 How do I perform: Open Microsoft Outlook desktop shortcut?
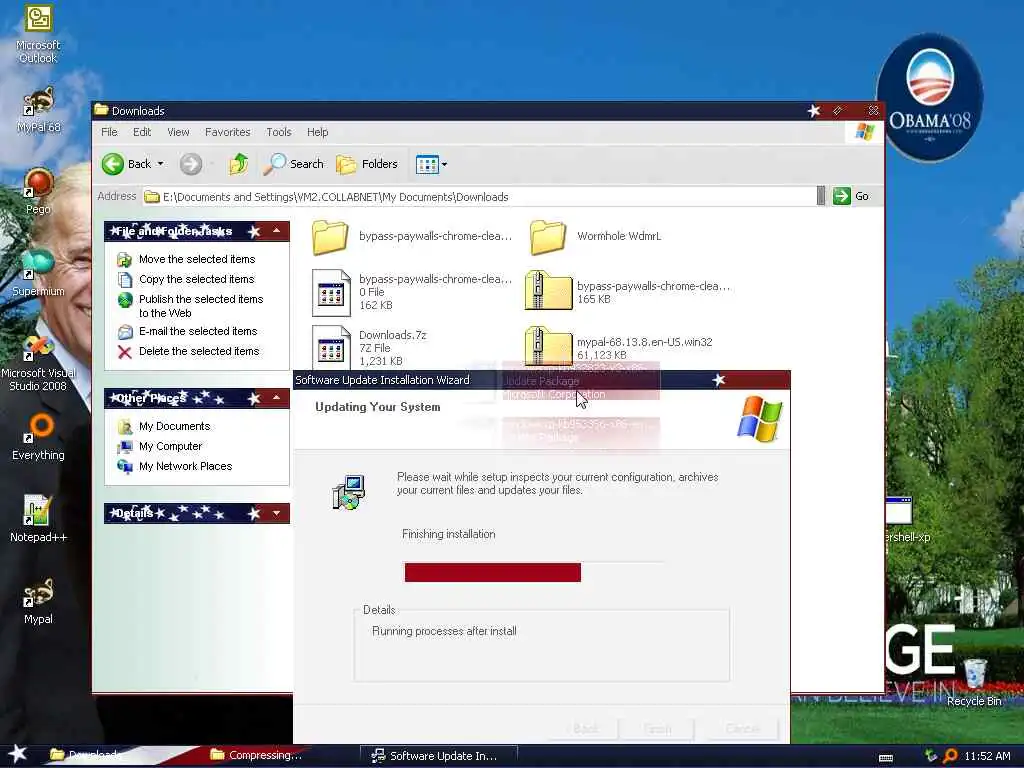(x=38, y=34)
